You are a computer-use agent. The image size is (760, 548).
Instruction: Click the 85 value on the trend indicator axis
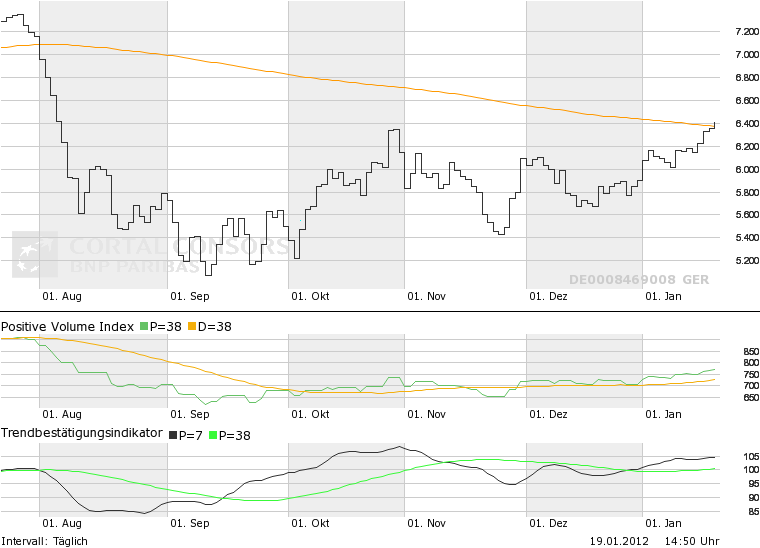pyautogui.click(x=753, y=512)
